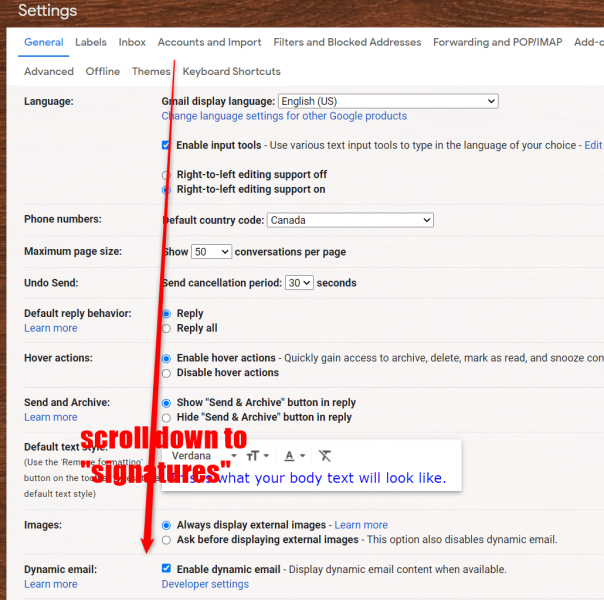Open the Keyboard Shortcuts tab
This screenshot has width=604, height=600.
pos(231,71)
